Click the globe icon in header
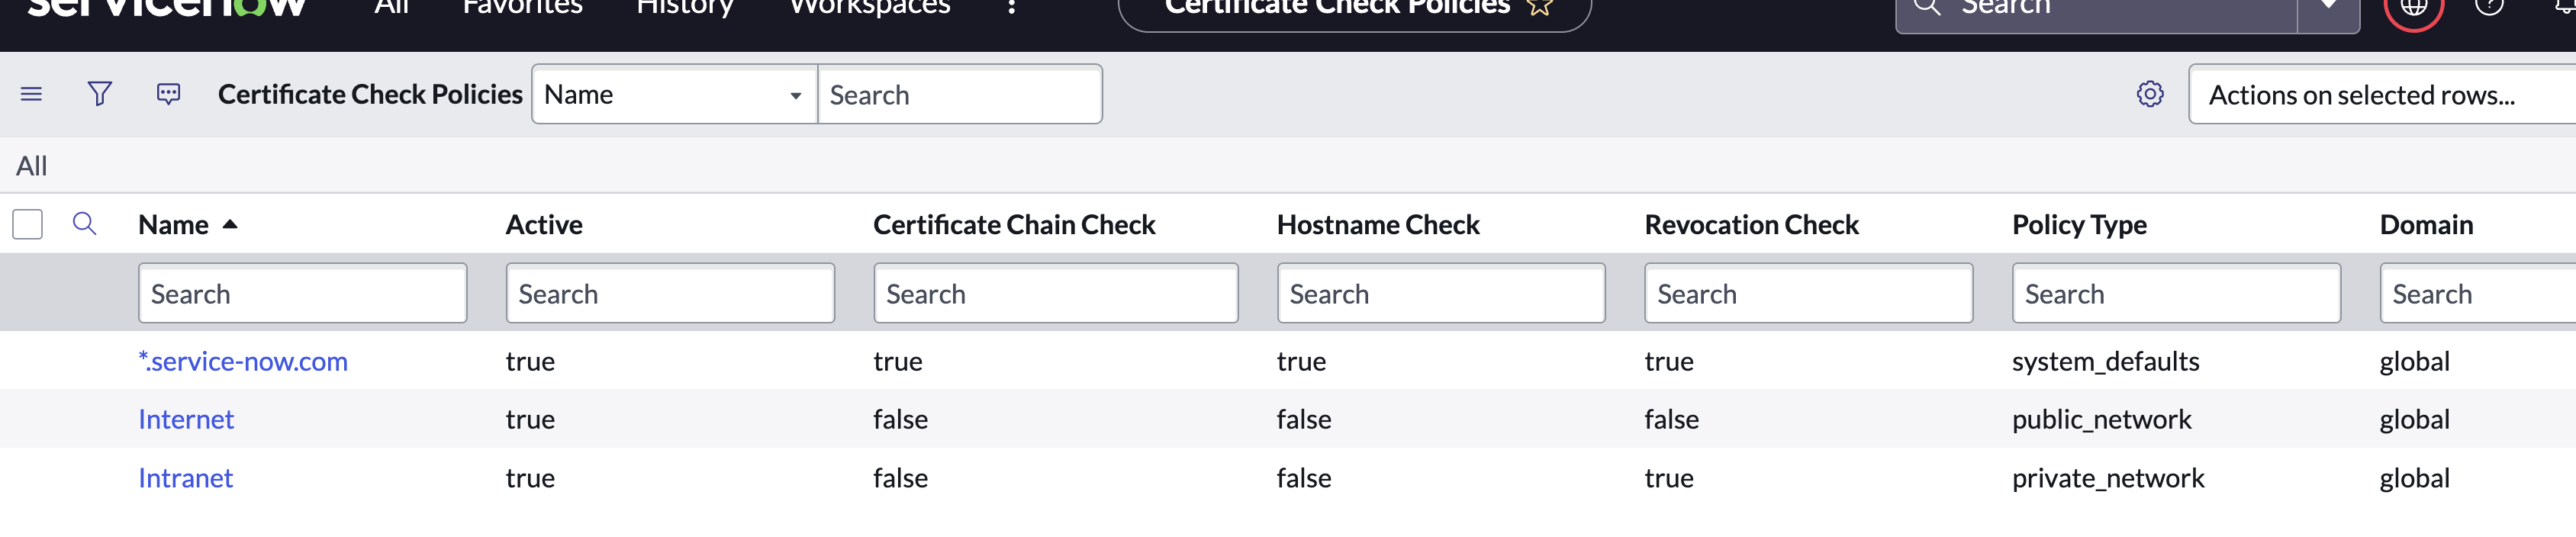The width and height of the screenshot is (2576, 537). coord(2413,8)
